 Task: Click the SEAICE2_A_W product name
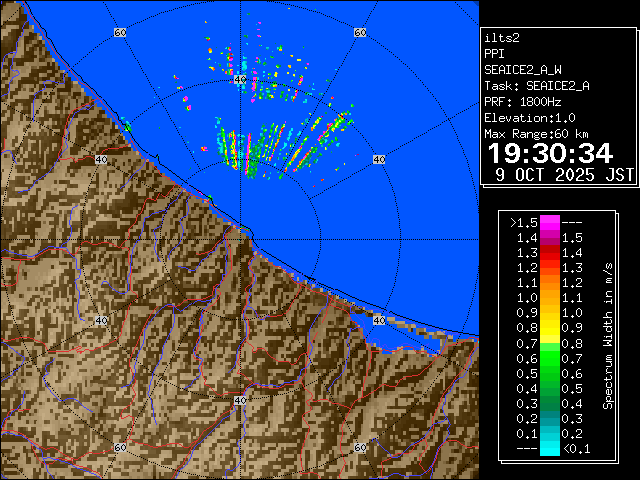click(x=521, y=70)
